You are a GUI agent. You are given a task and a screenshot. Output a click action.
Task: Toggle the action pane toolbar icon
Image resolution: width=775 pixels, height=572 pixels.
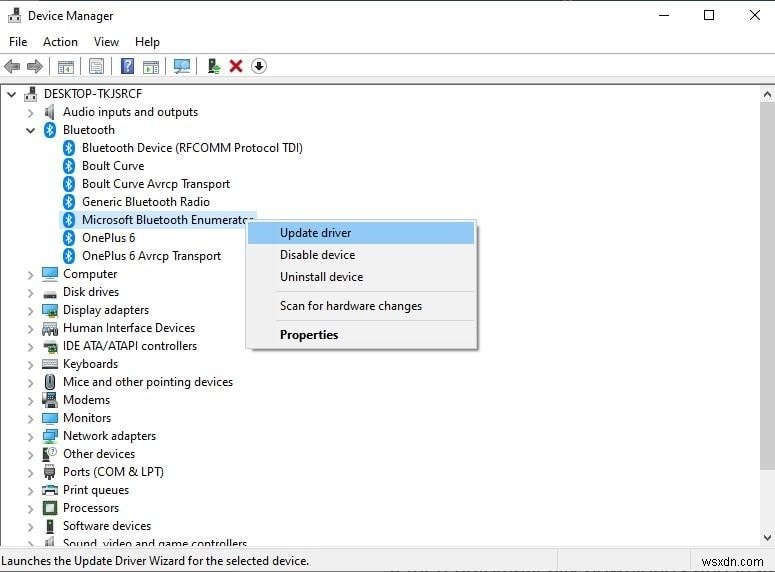[x=151, y=66]
